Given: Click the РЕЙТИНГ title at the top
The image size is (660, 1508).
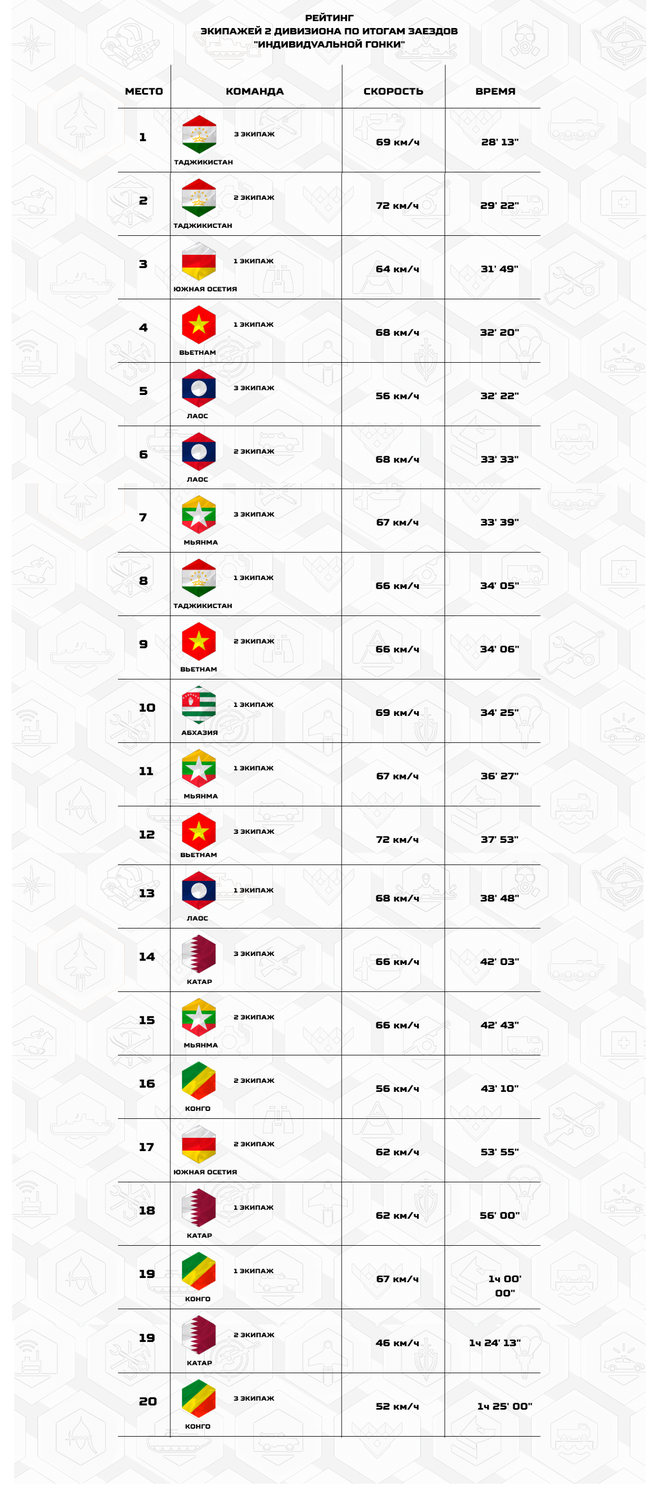Looking at the screenshot, I should [x=329, y=18].
